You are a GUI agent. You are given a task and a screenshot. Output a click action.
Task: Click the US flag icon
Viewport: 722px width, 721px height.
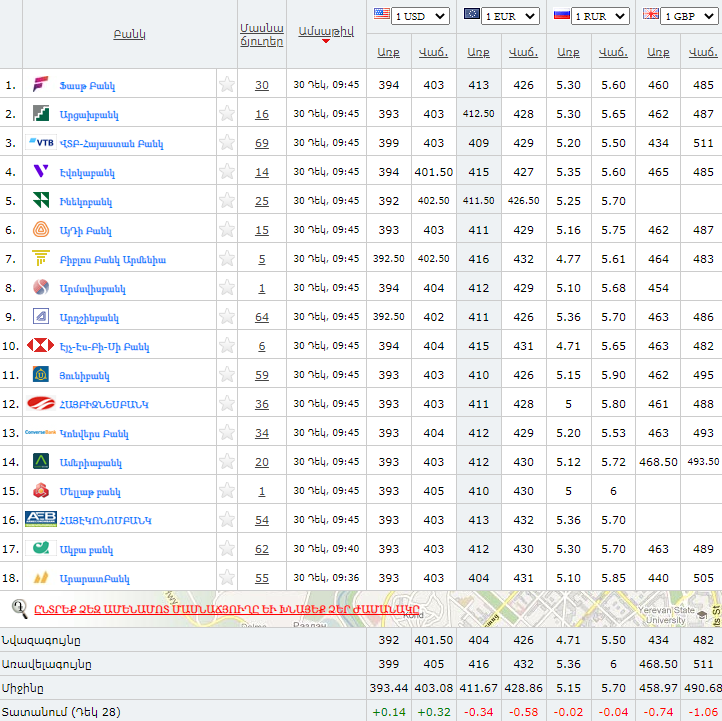(382, 13)
